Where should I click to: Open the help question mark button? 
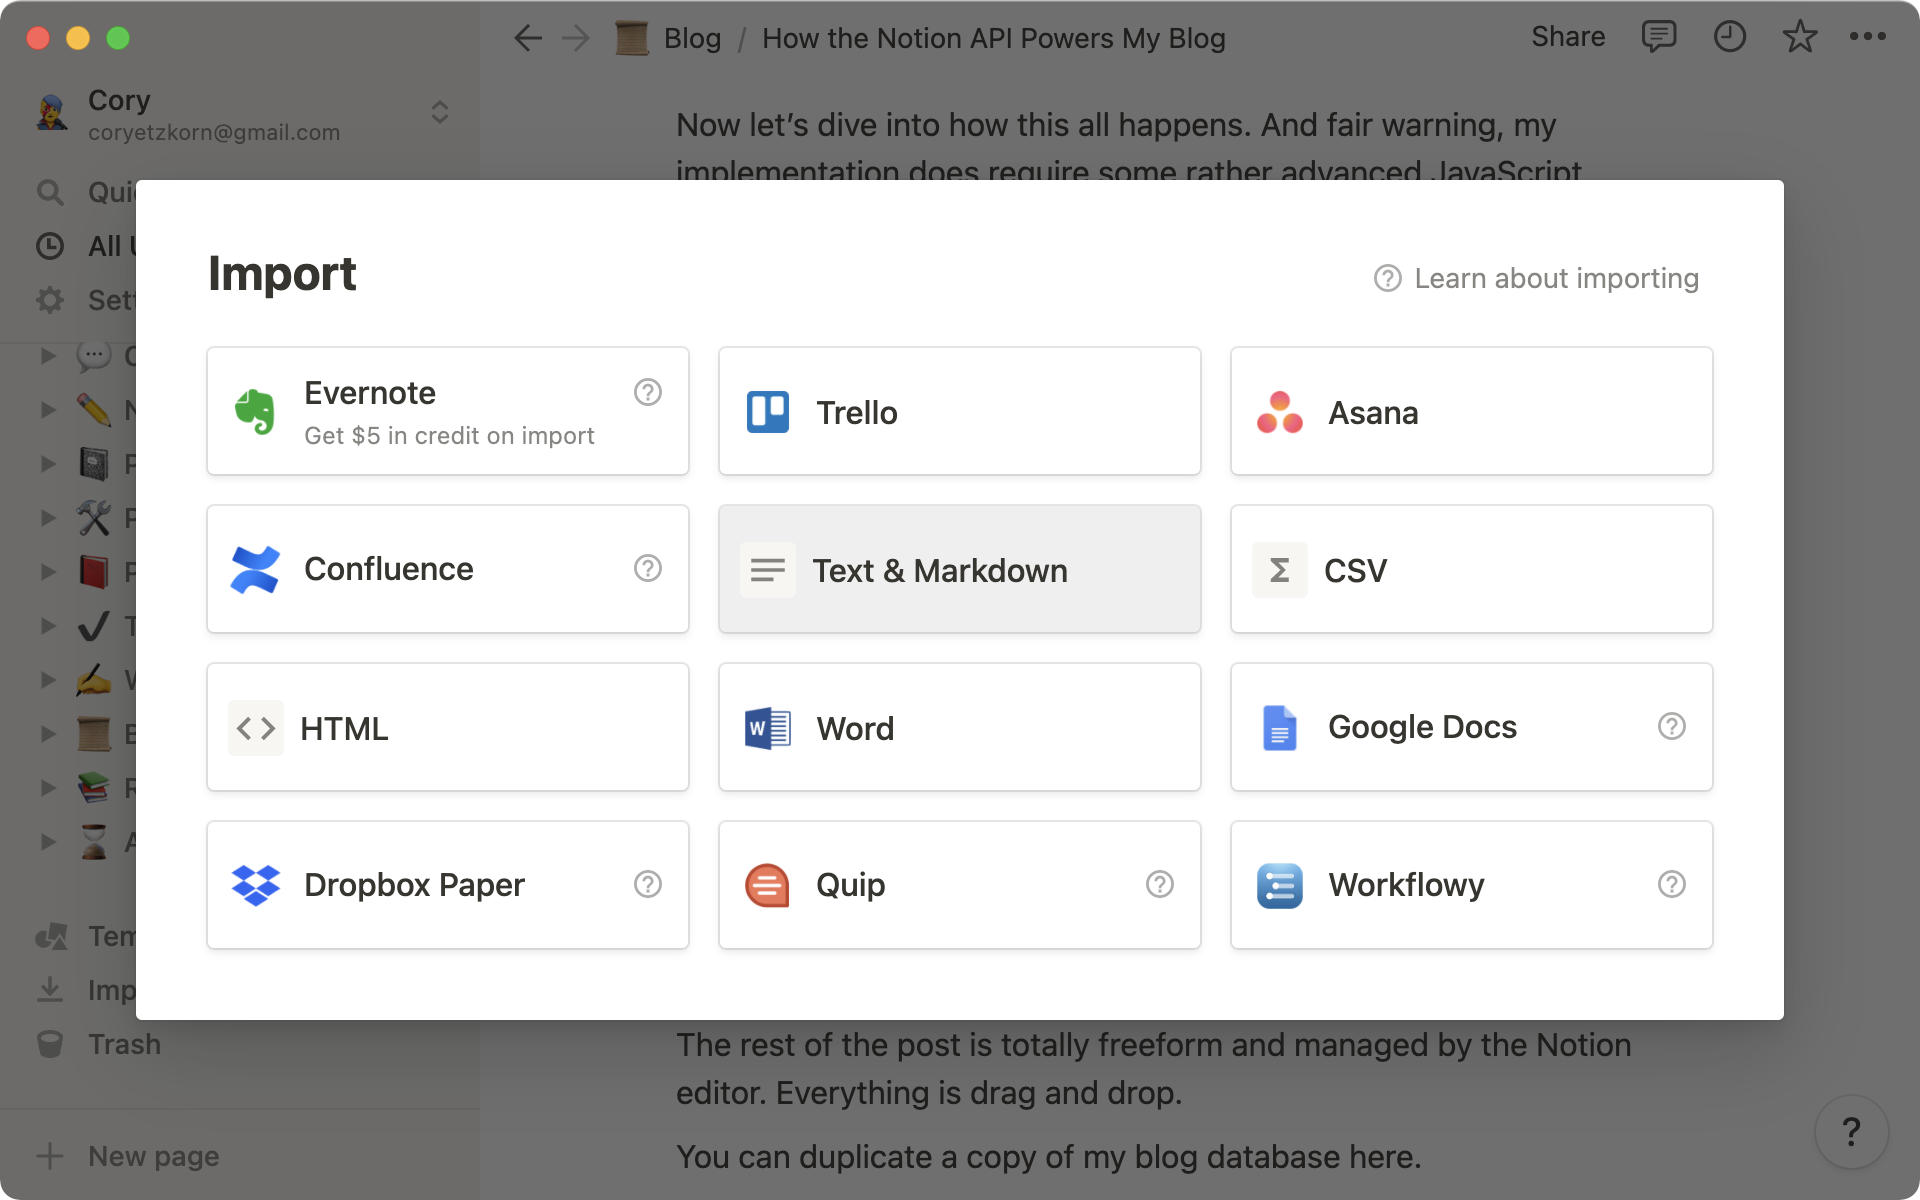(x=1851, y=1132)
